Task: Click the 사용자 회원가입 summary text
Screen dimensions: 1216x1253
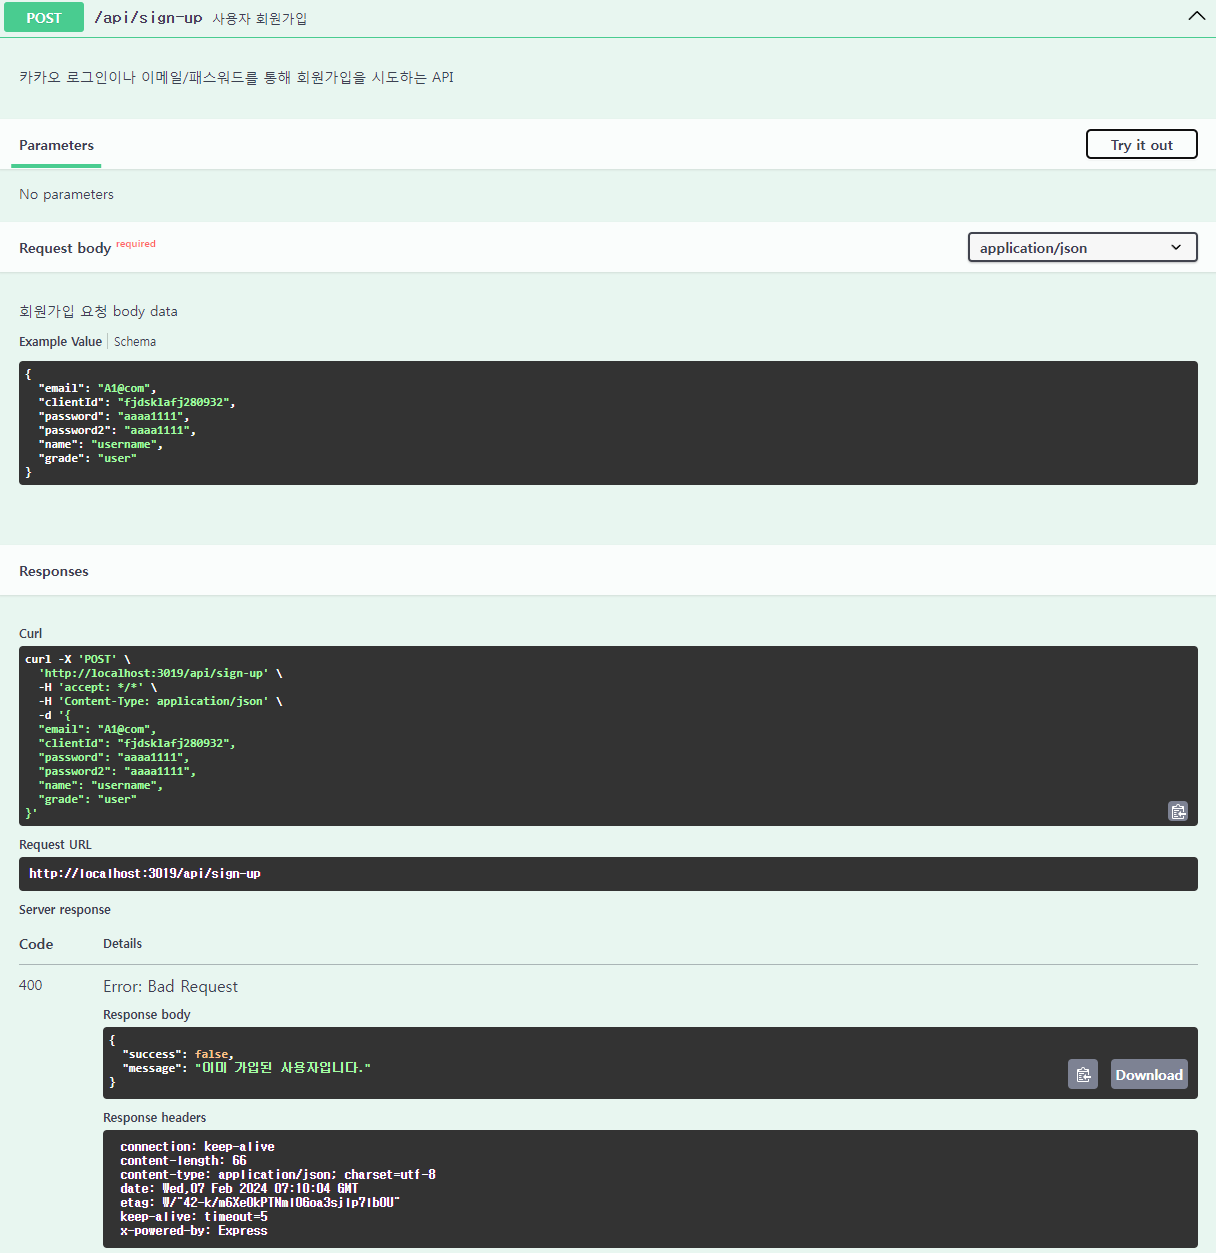Action: click(259, 18)
